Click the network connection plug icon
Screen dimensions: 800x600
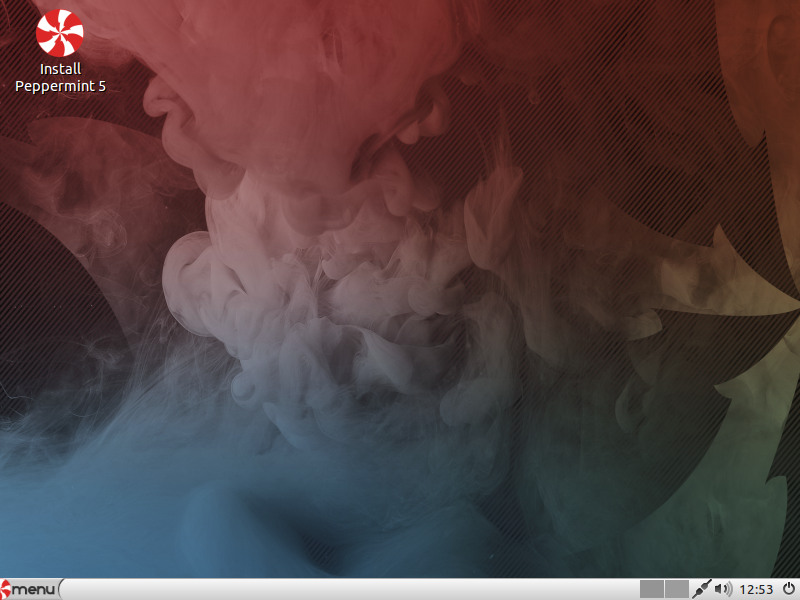pyautogui.click(x=703, y=589)
